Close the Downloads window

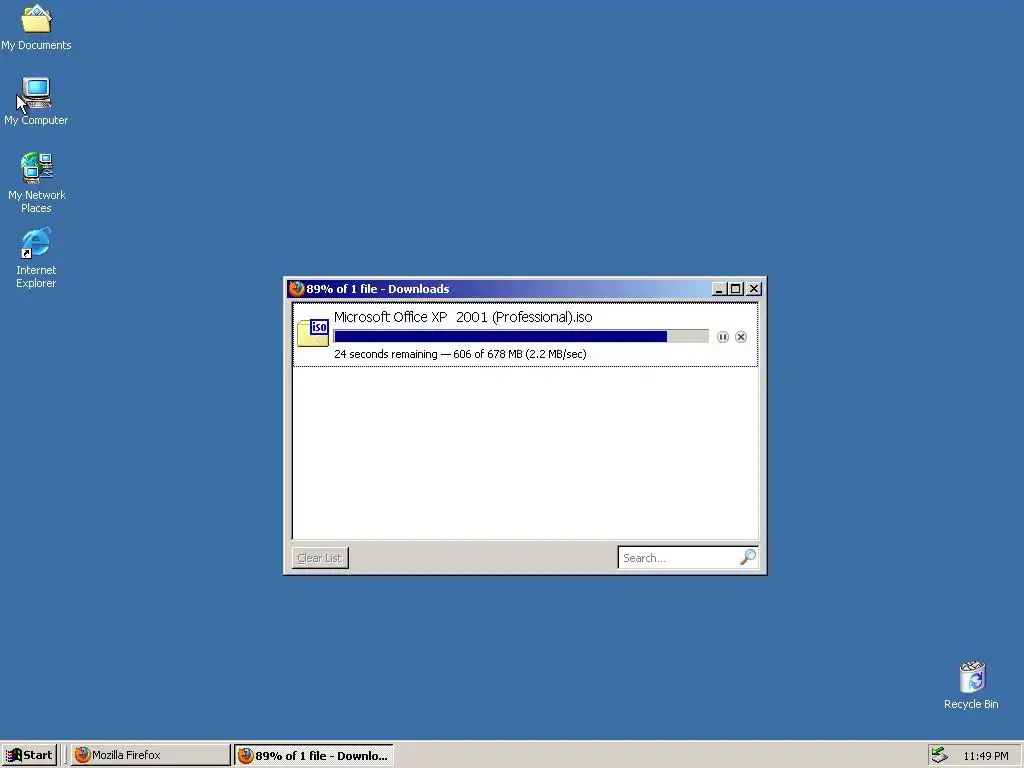click(754, 289)
